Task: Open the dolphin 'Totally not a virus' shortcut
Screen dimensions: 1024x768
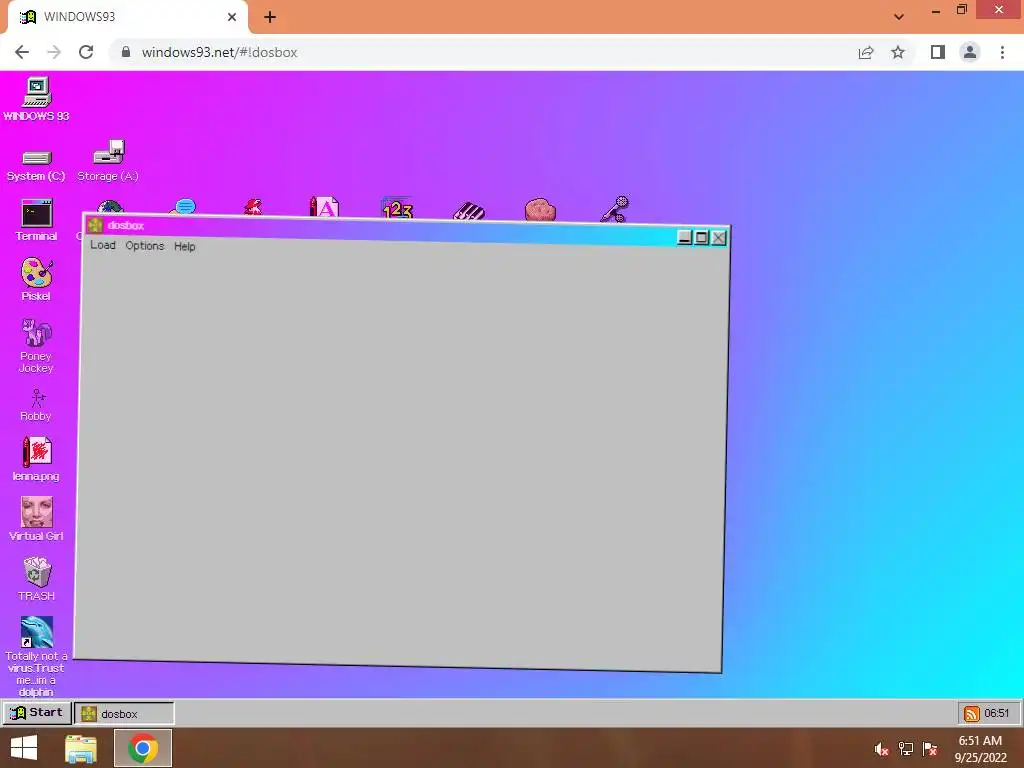Action: coord(37,656)
